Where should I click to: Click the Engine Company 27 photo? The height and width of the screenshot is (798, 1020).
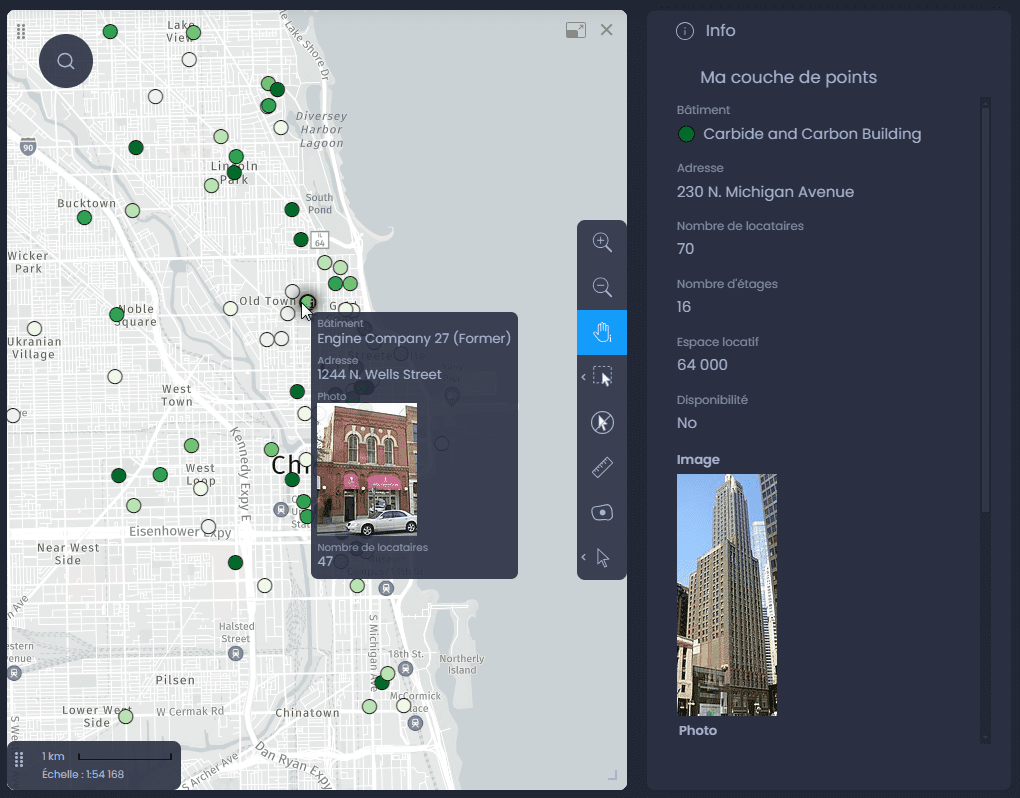[367, 470]
